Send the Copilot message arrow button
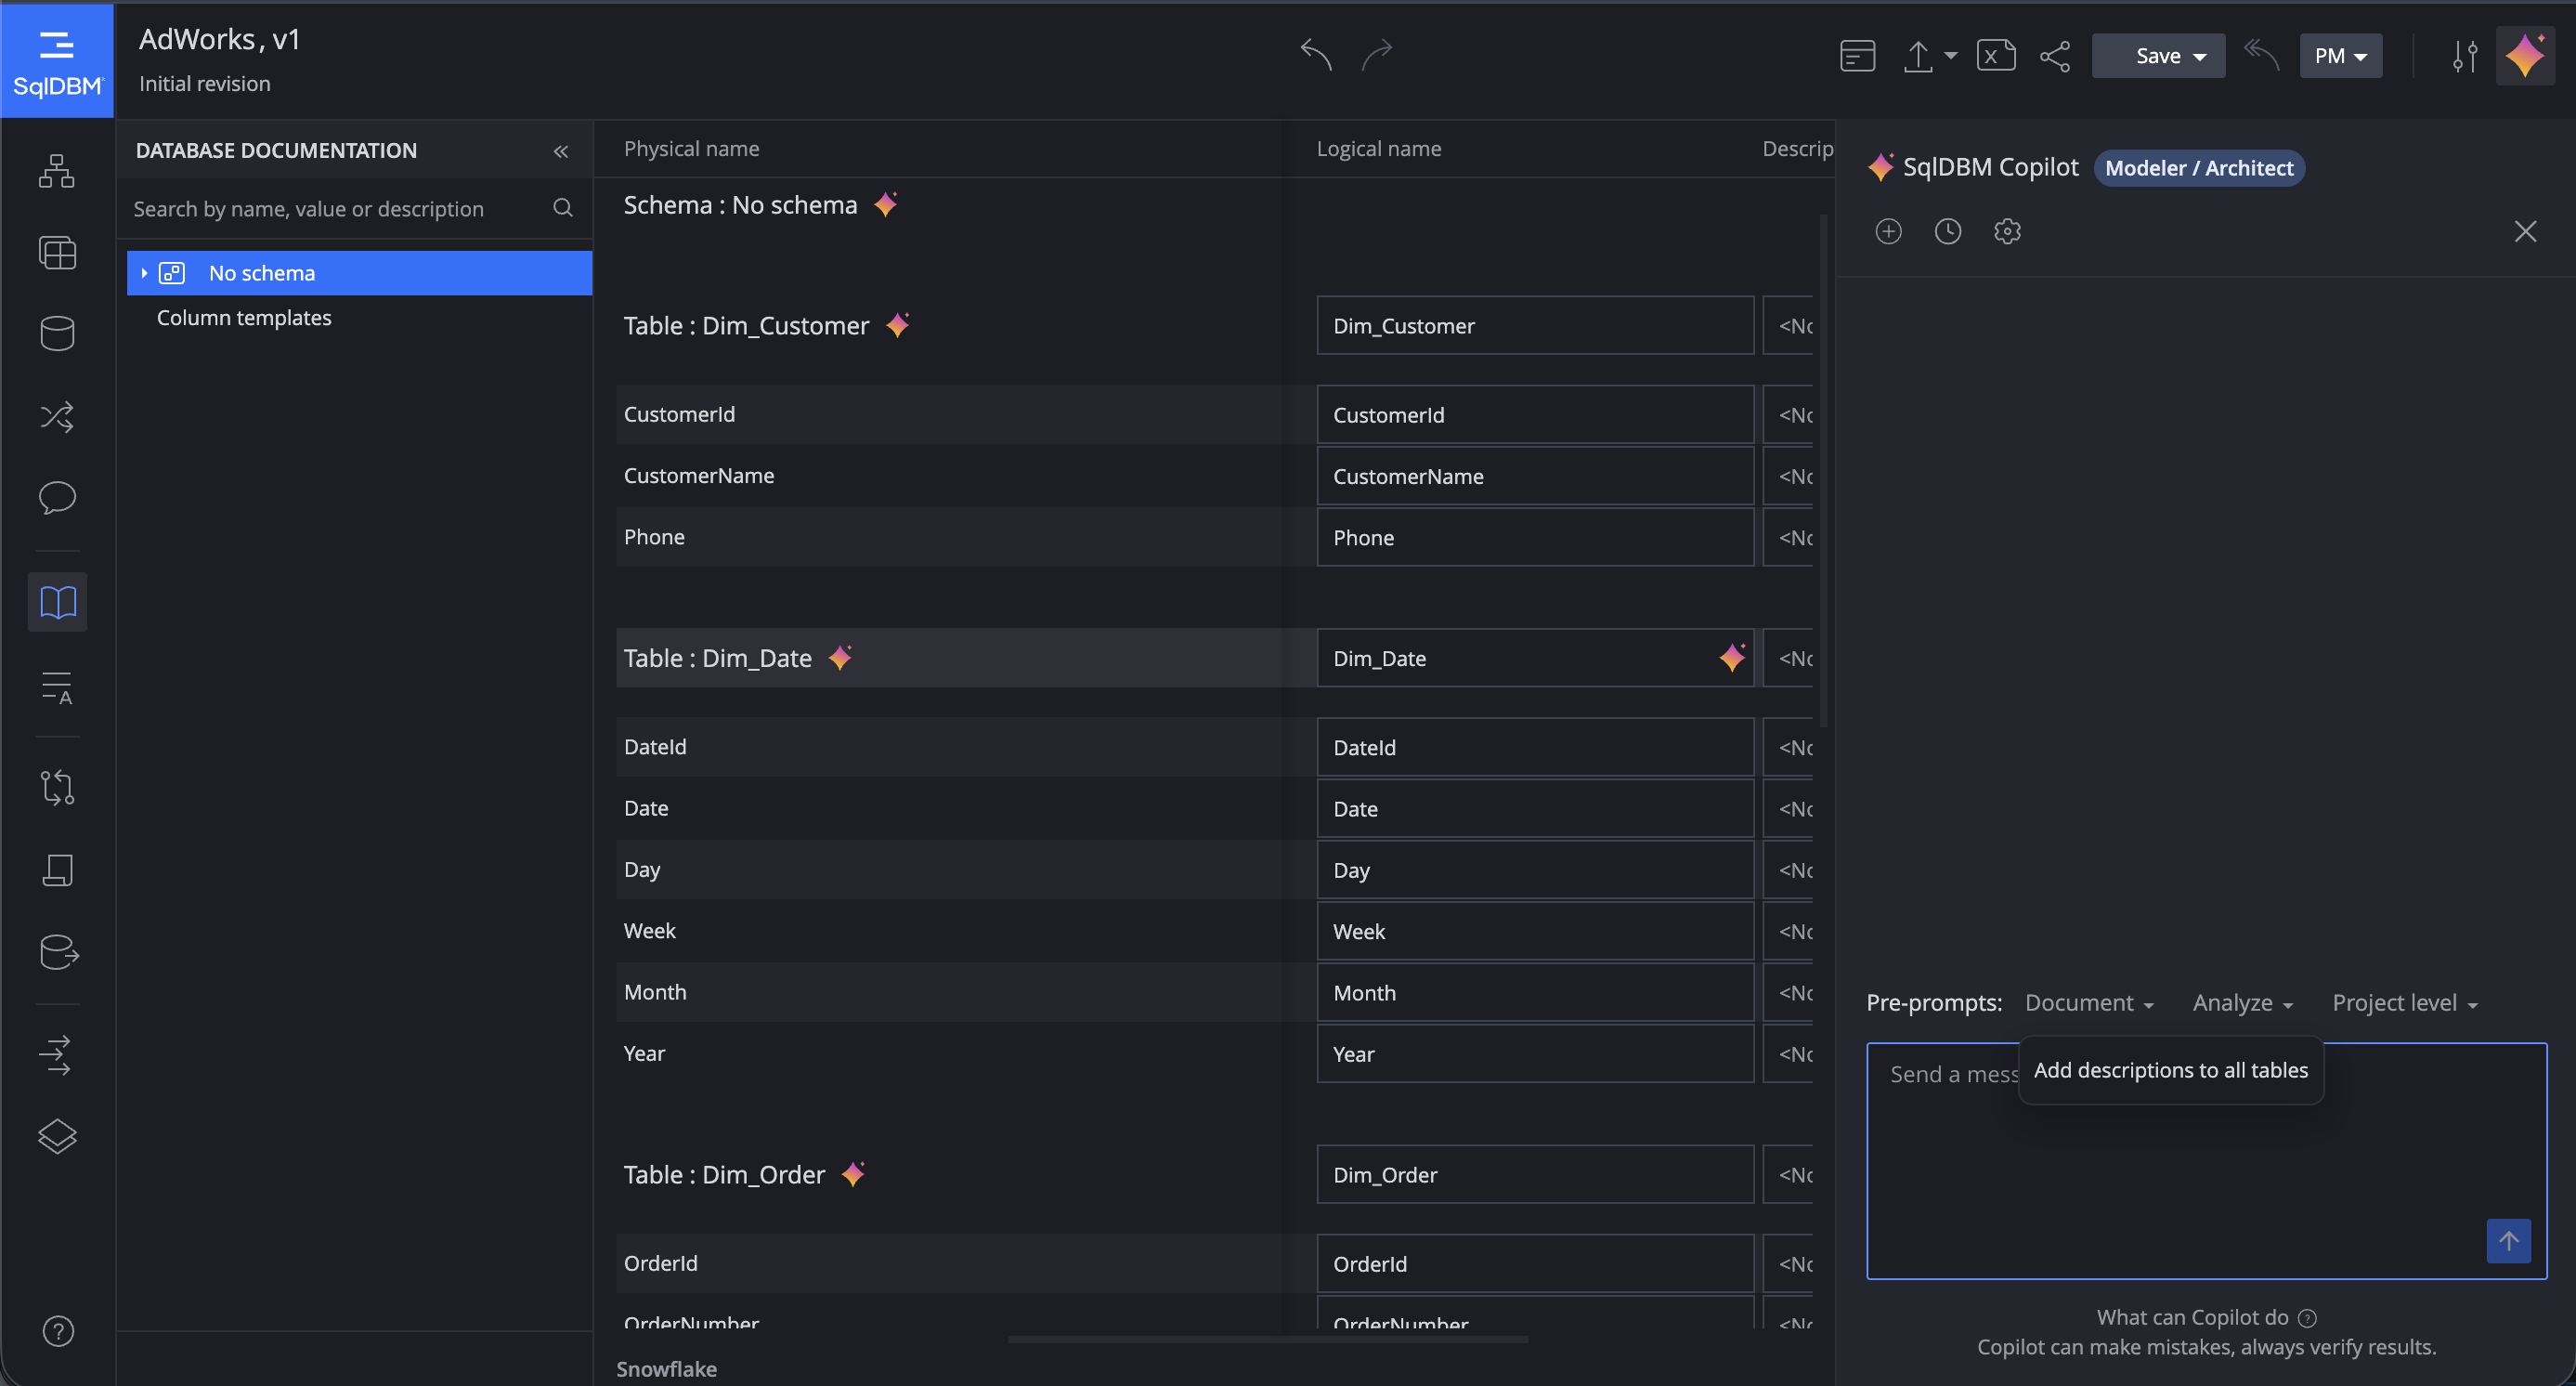The height and width of the screenshot is (1386, 2576). [x=2508, y=1241]
